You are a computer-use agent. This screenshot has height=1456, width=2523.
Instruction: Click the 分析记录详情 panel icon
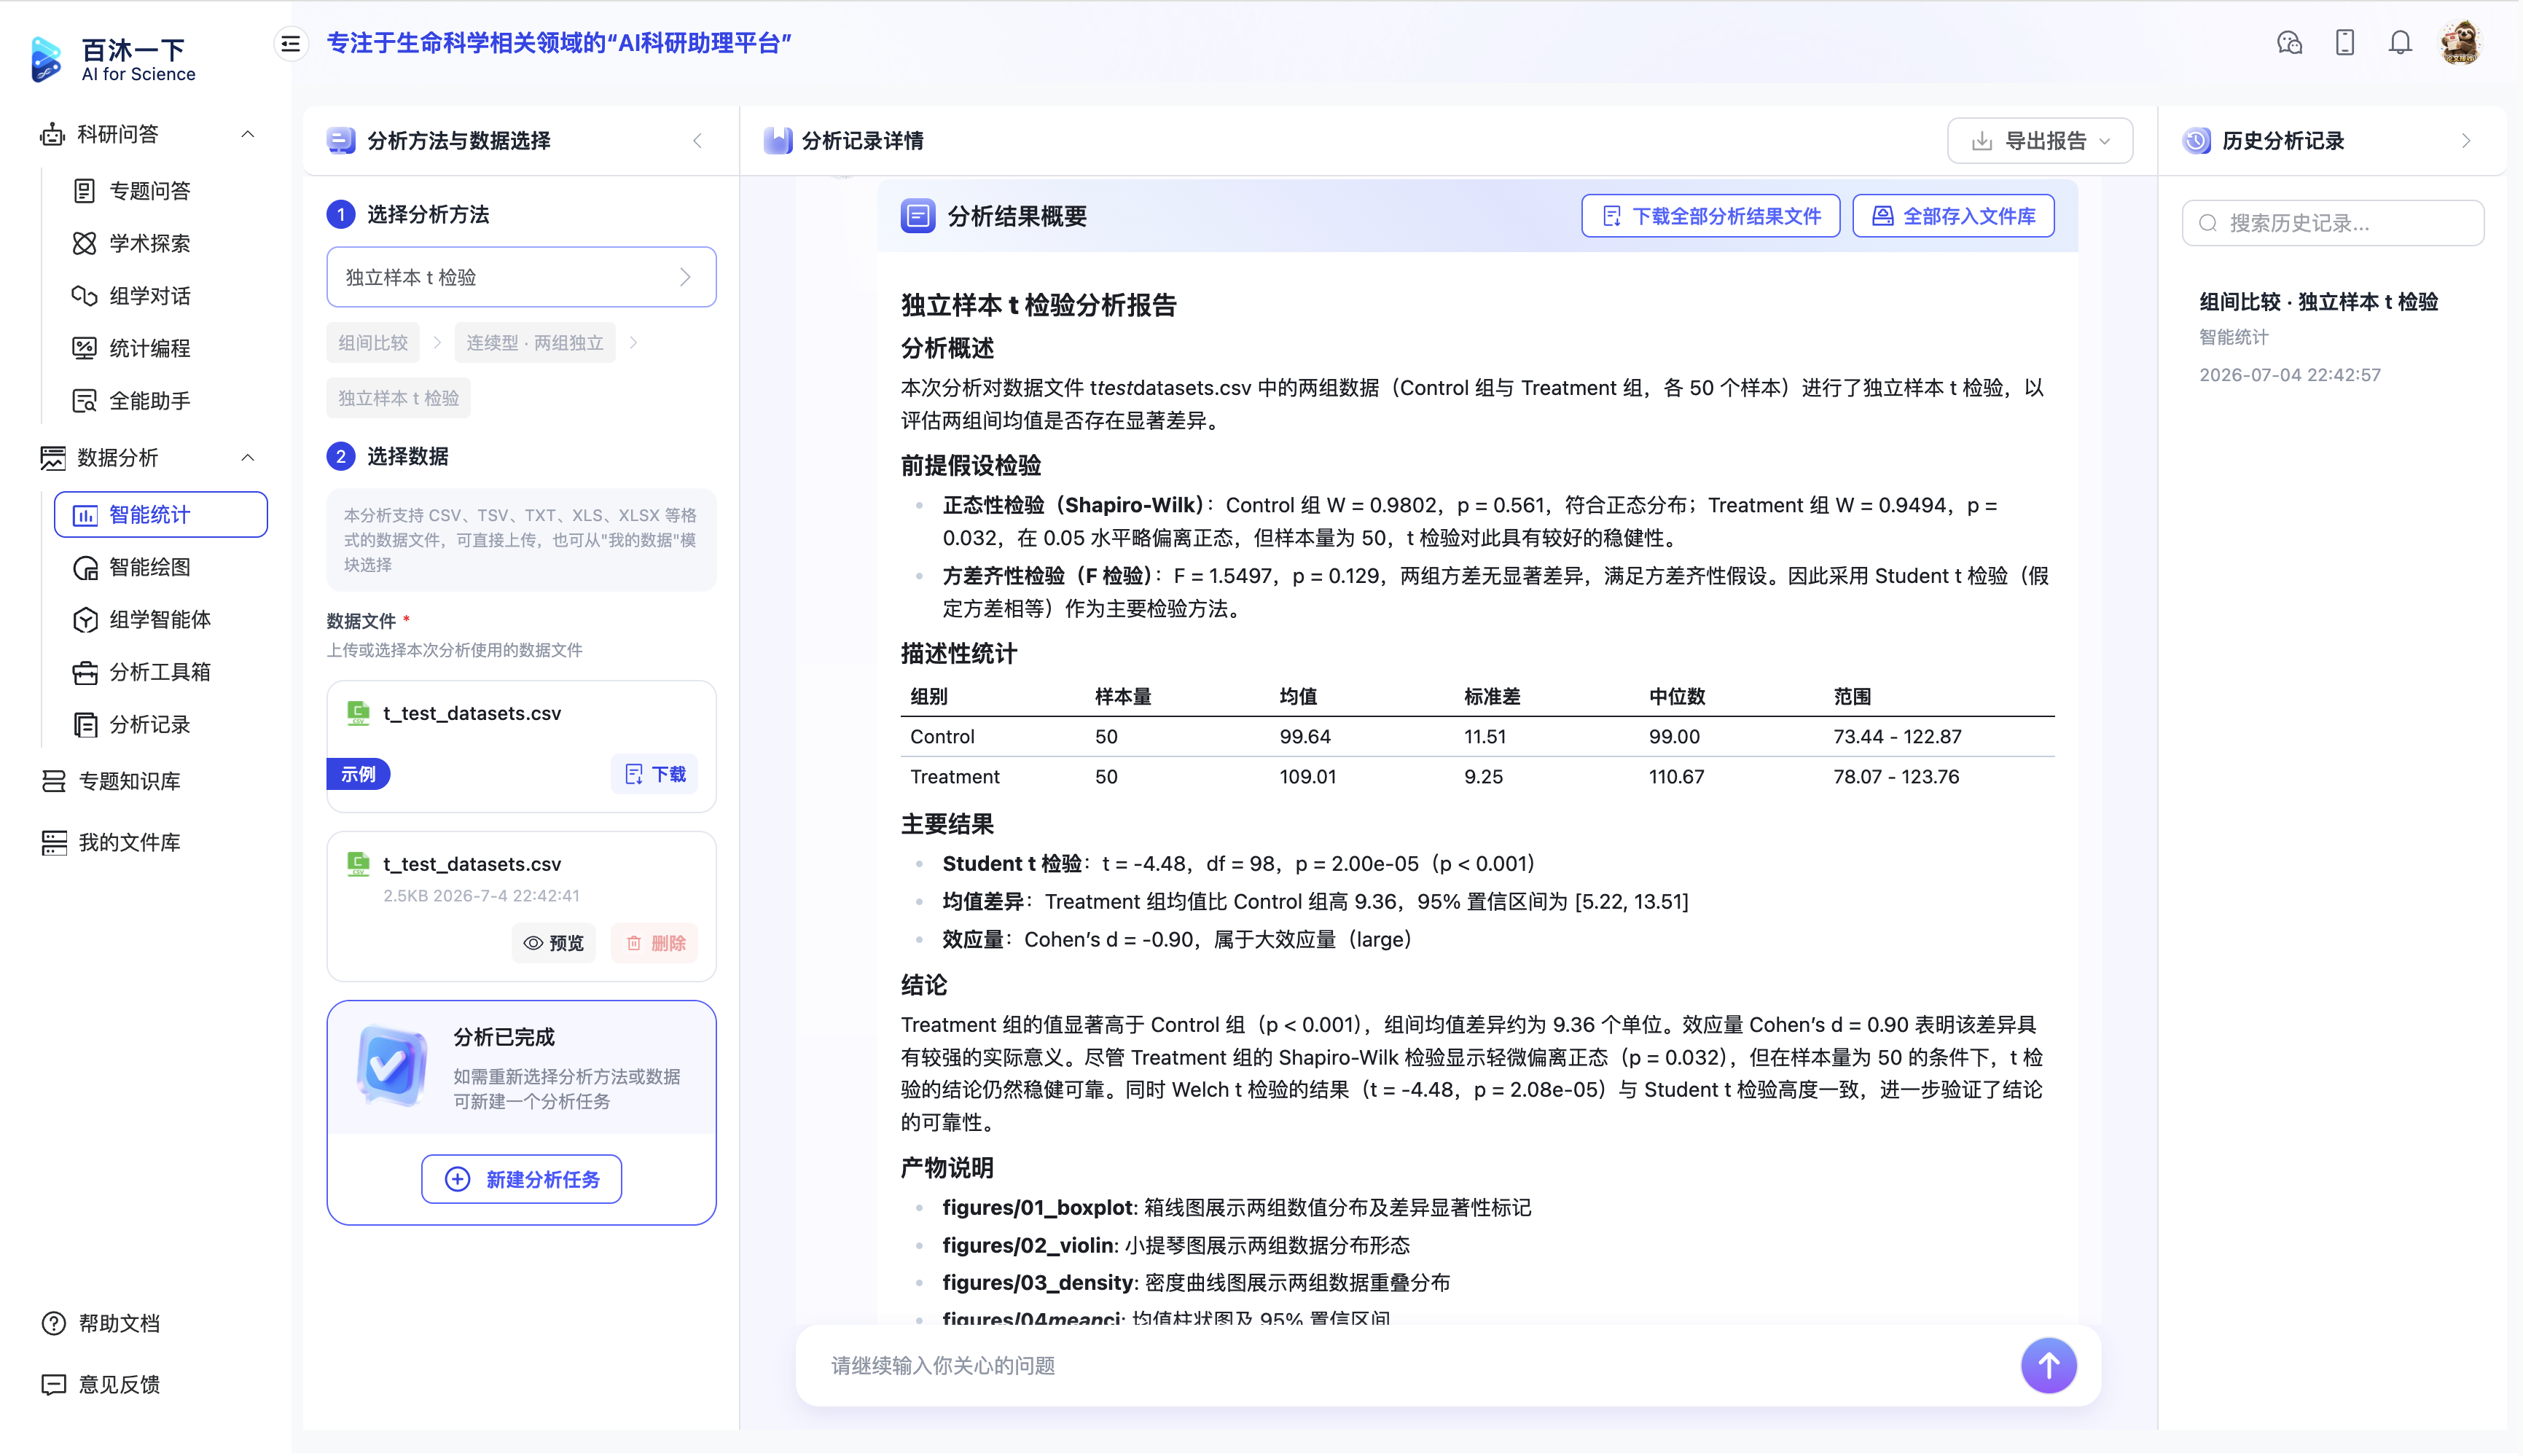point(777,141)
